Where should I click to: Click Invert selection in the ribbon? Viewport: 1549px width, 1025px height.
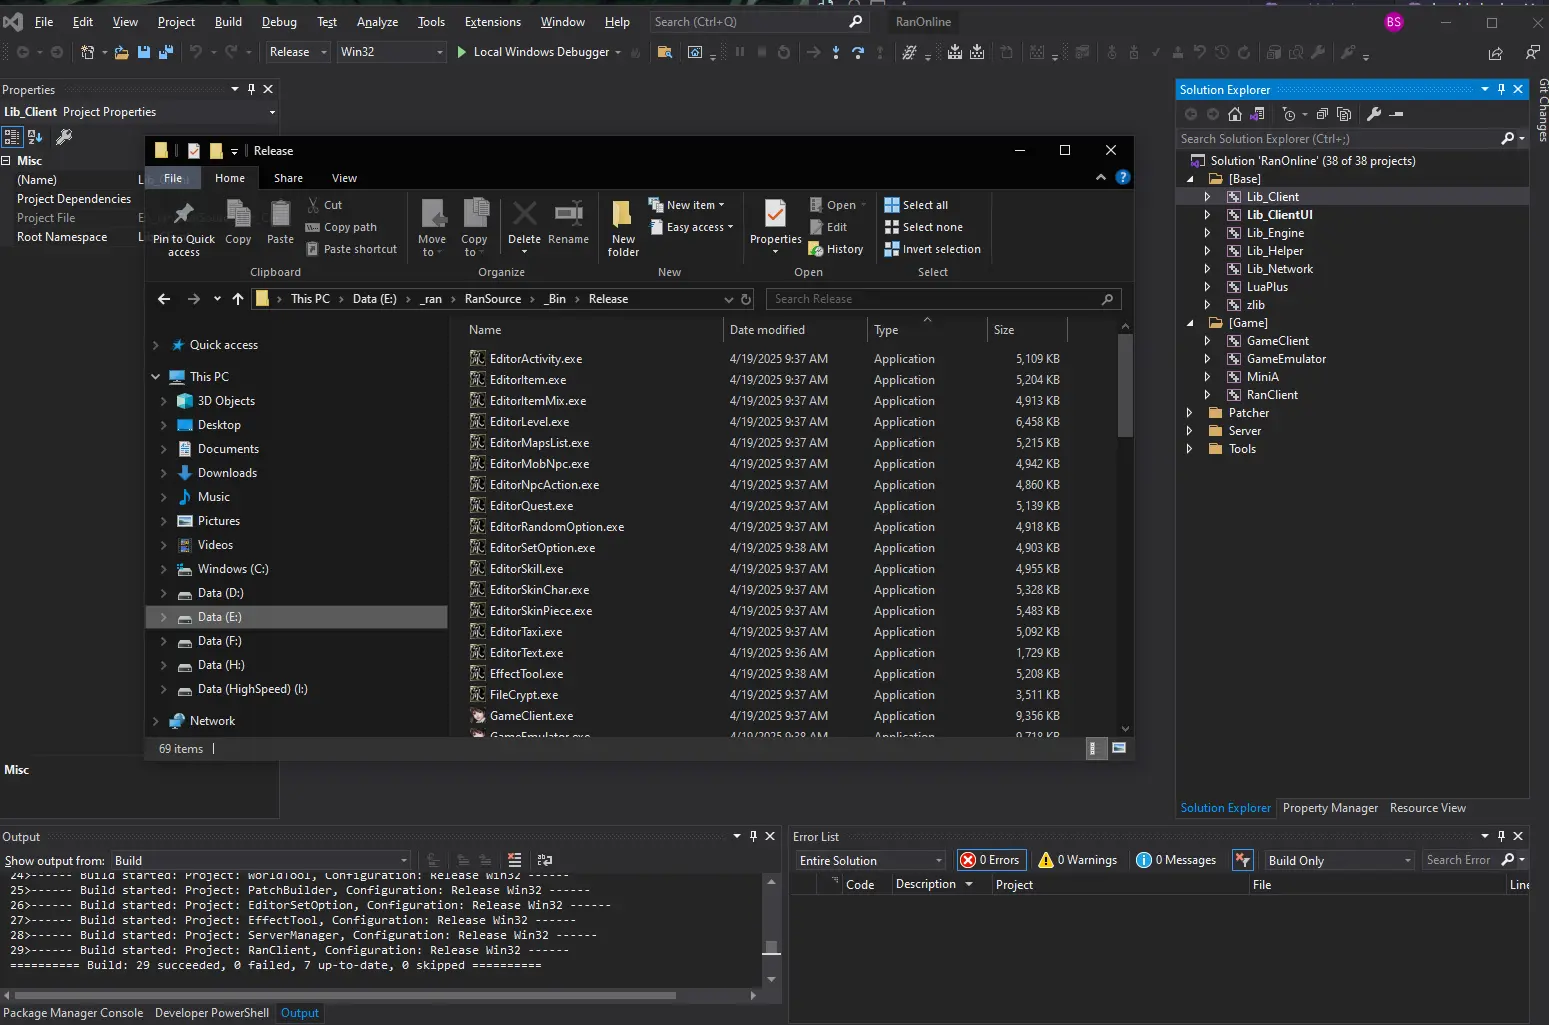[933, 249]
